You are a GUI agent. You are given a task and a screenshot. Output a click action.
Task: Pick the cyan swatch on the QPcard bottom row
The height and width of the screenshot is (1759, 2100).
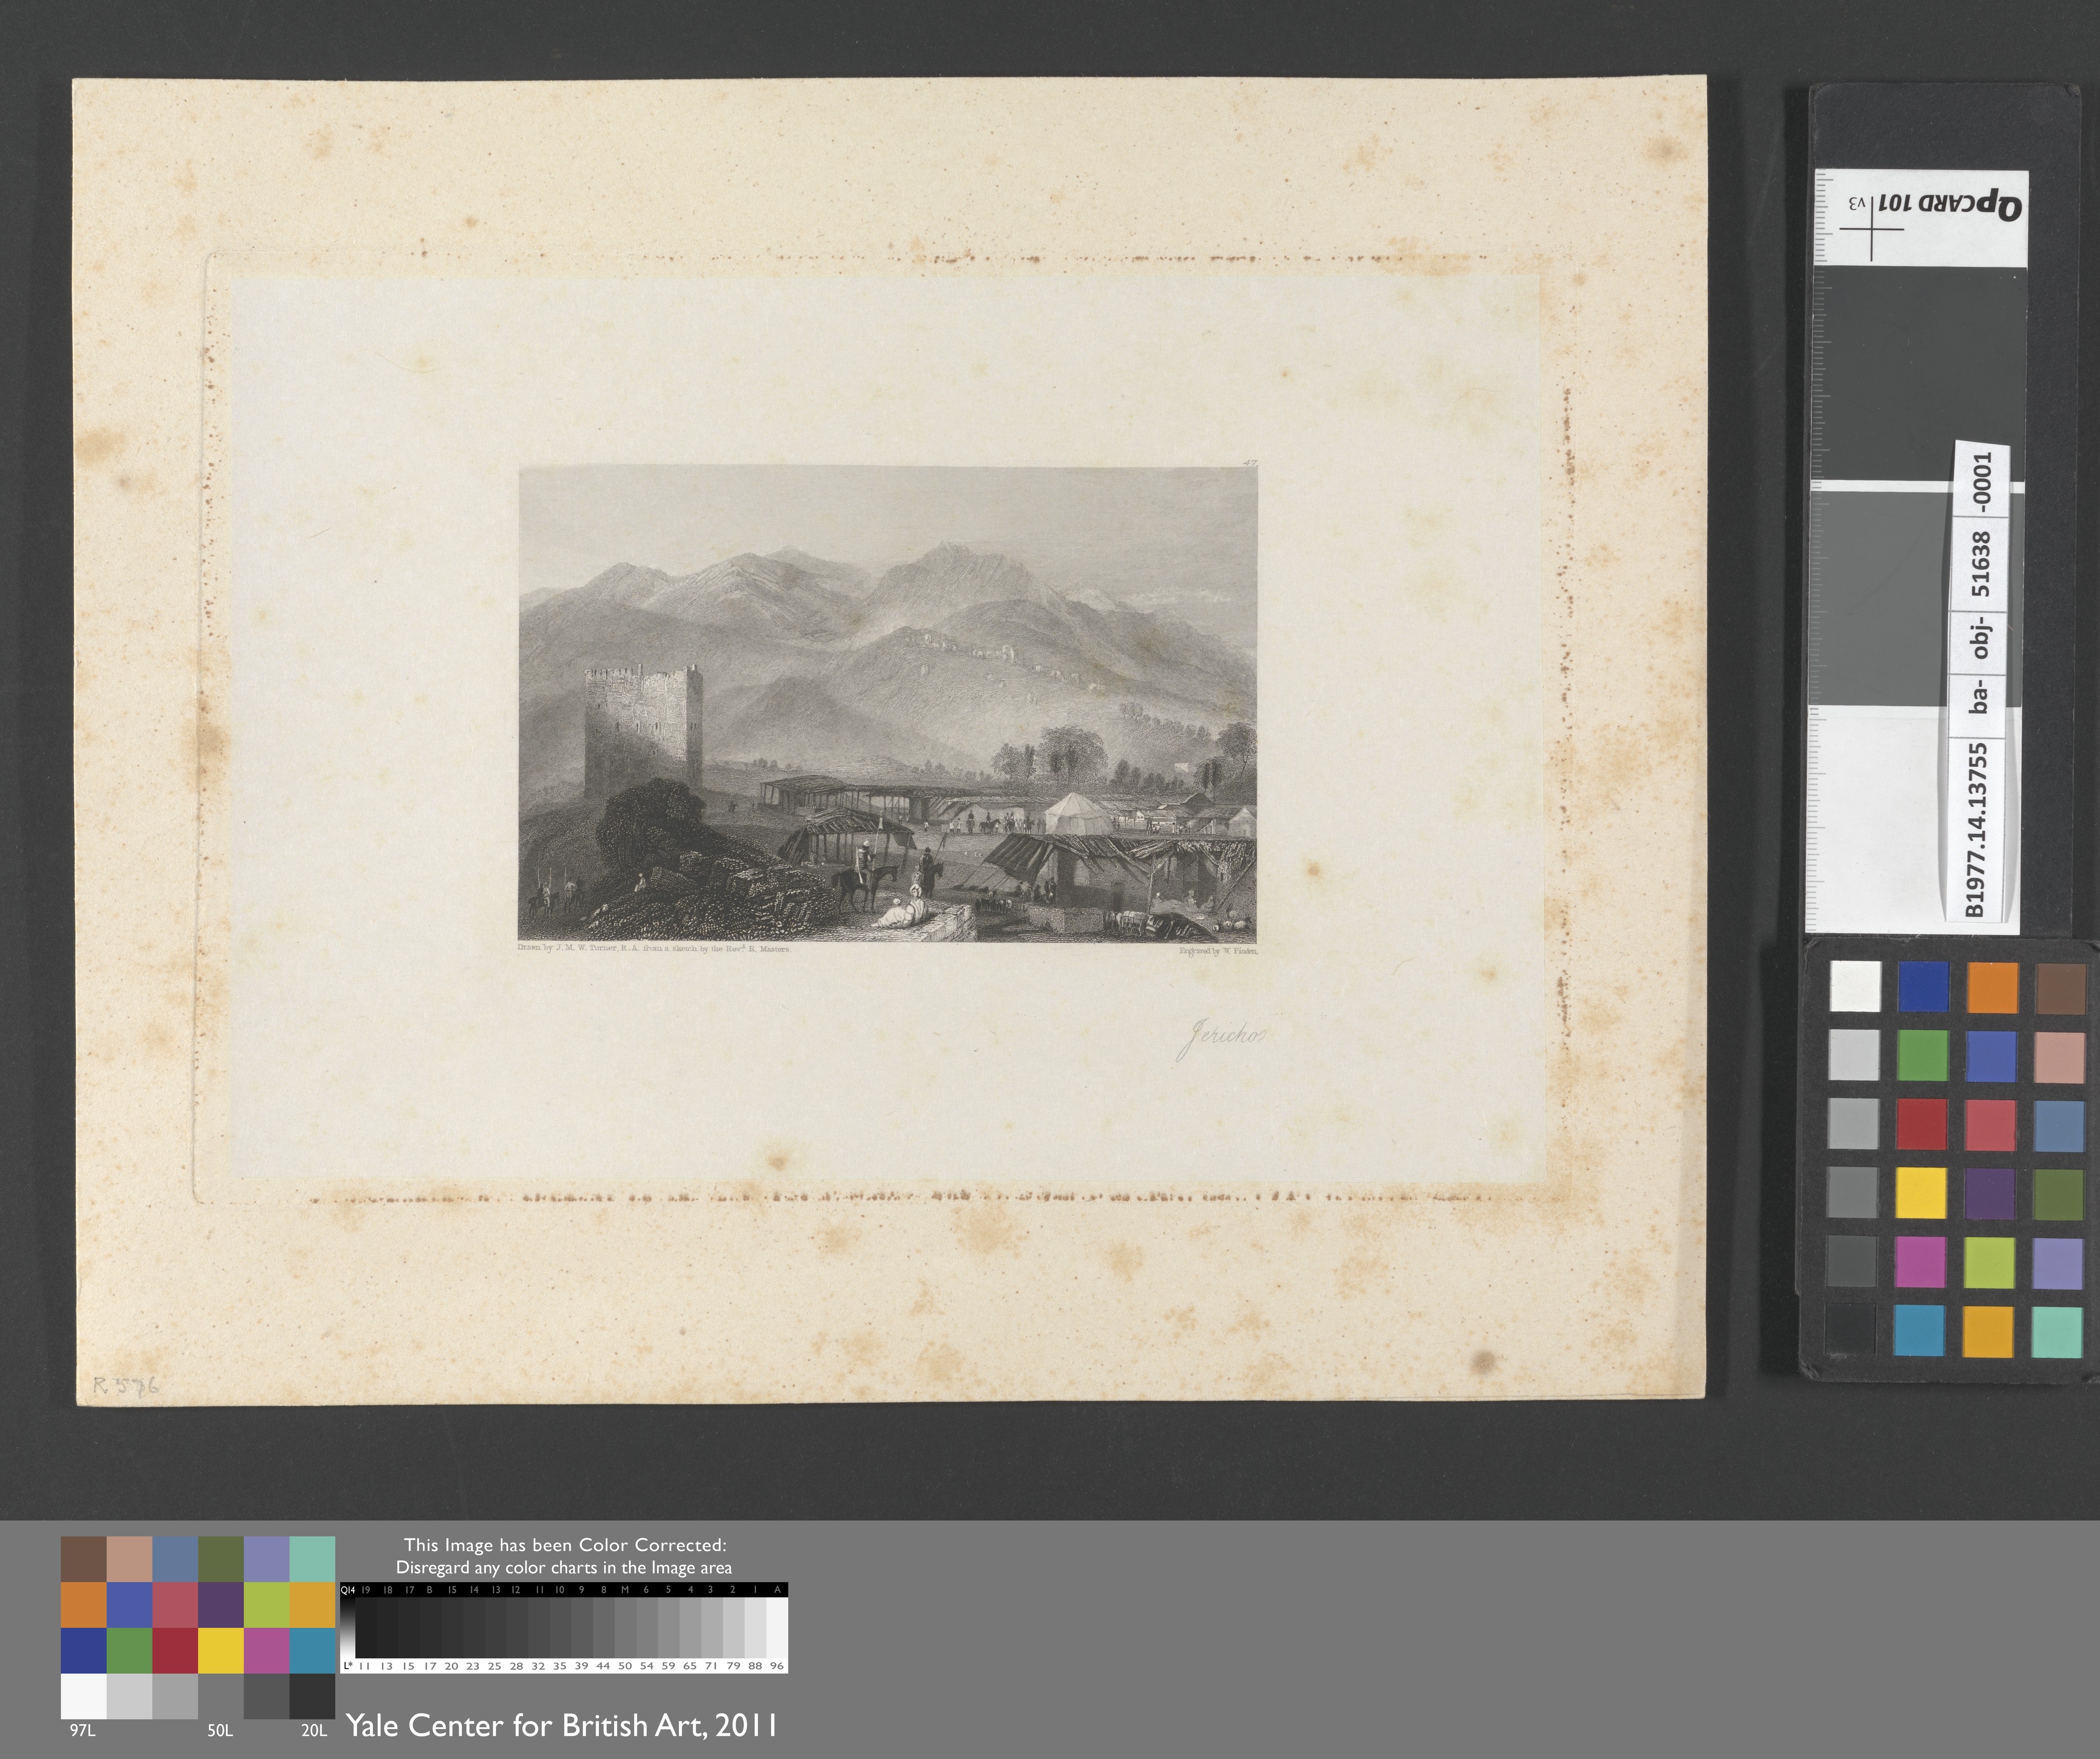click(1919, 1330)
